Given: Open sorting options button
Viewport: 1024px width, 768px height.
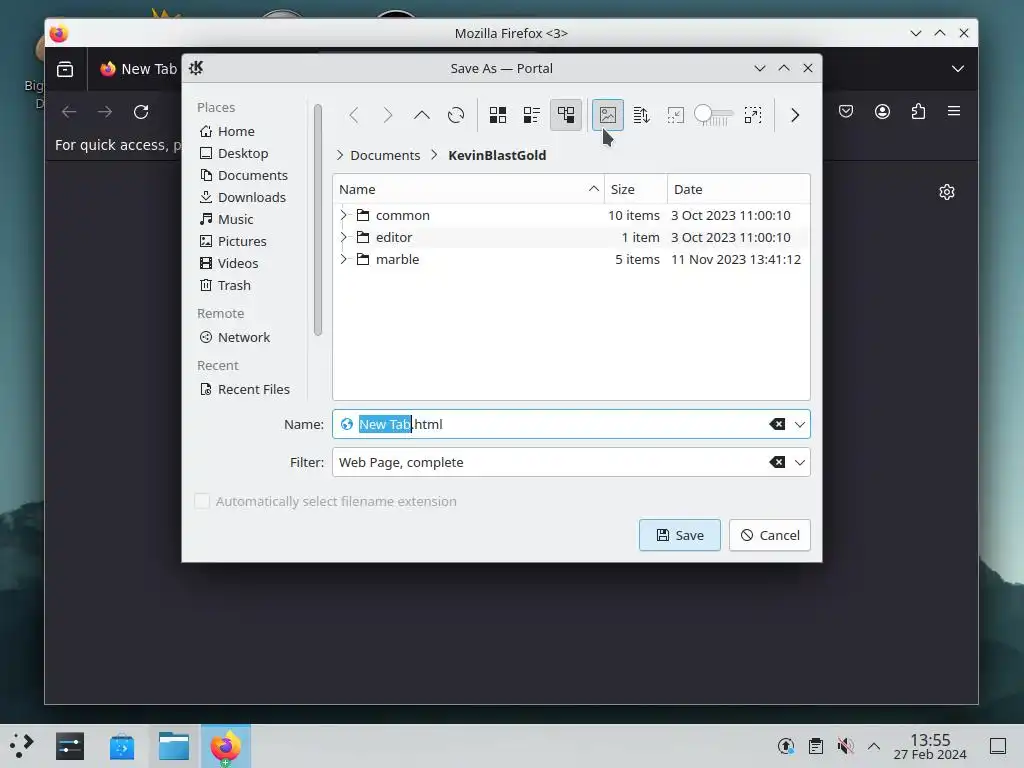Looking at the screenshot, I should coord(641,116).
